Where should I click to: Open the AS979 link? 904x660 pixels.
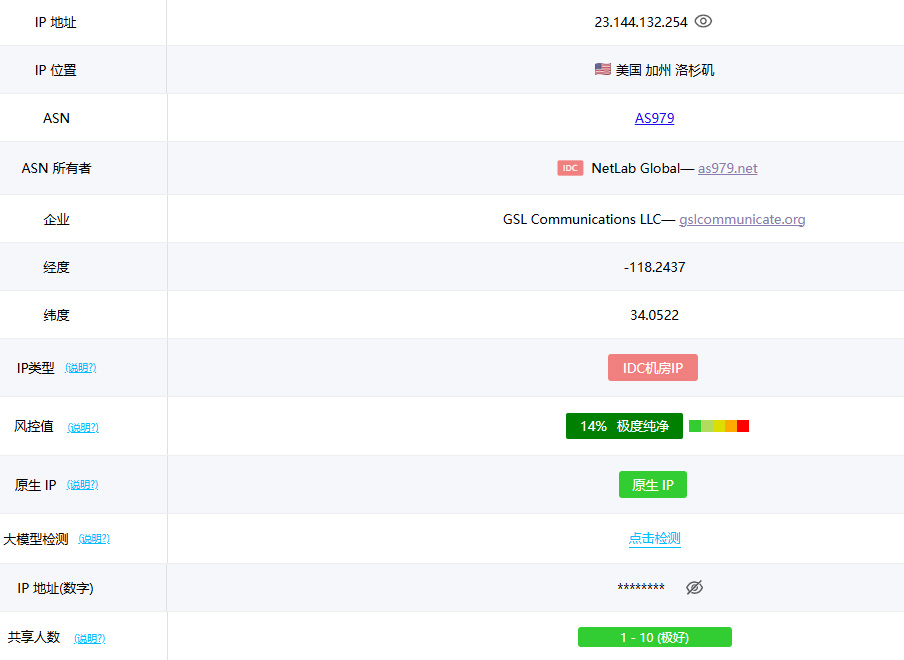(654, 118)
